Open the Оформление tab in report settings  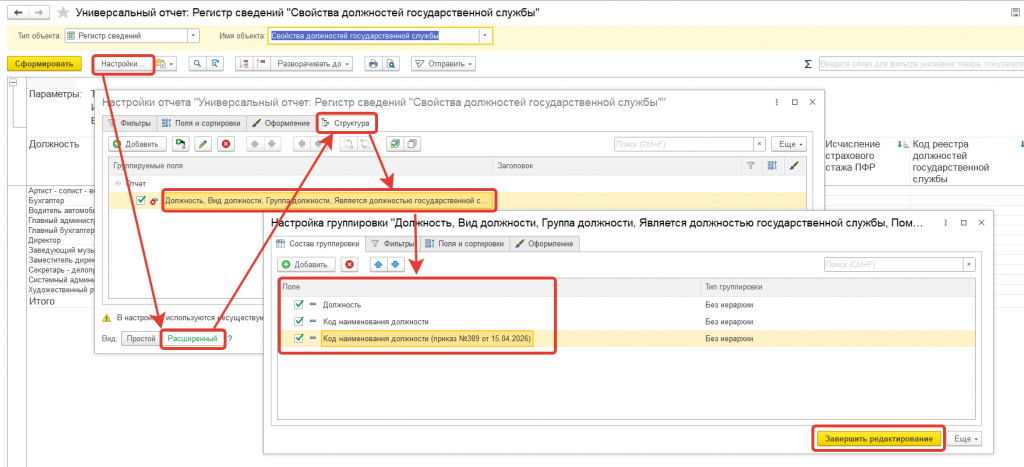[281, 123]
